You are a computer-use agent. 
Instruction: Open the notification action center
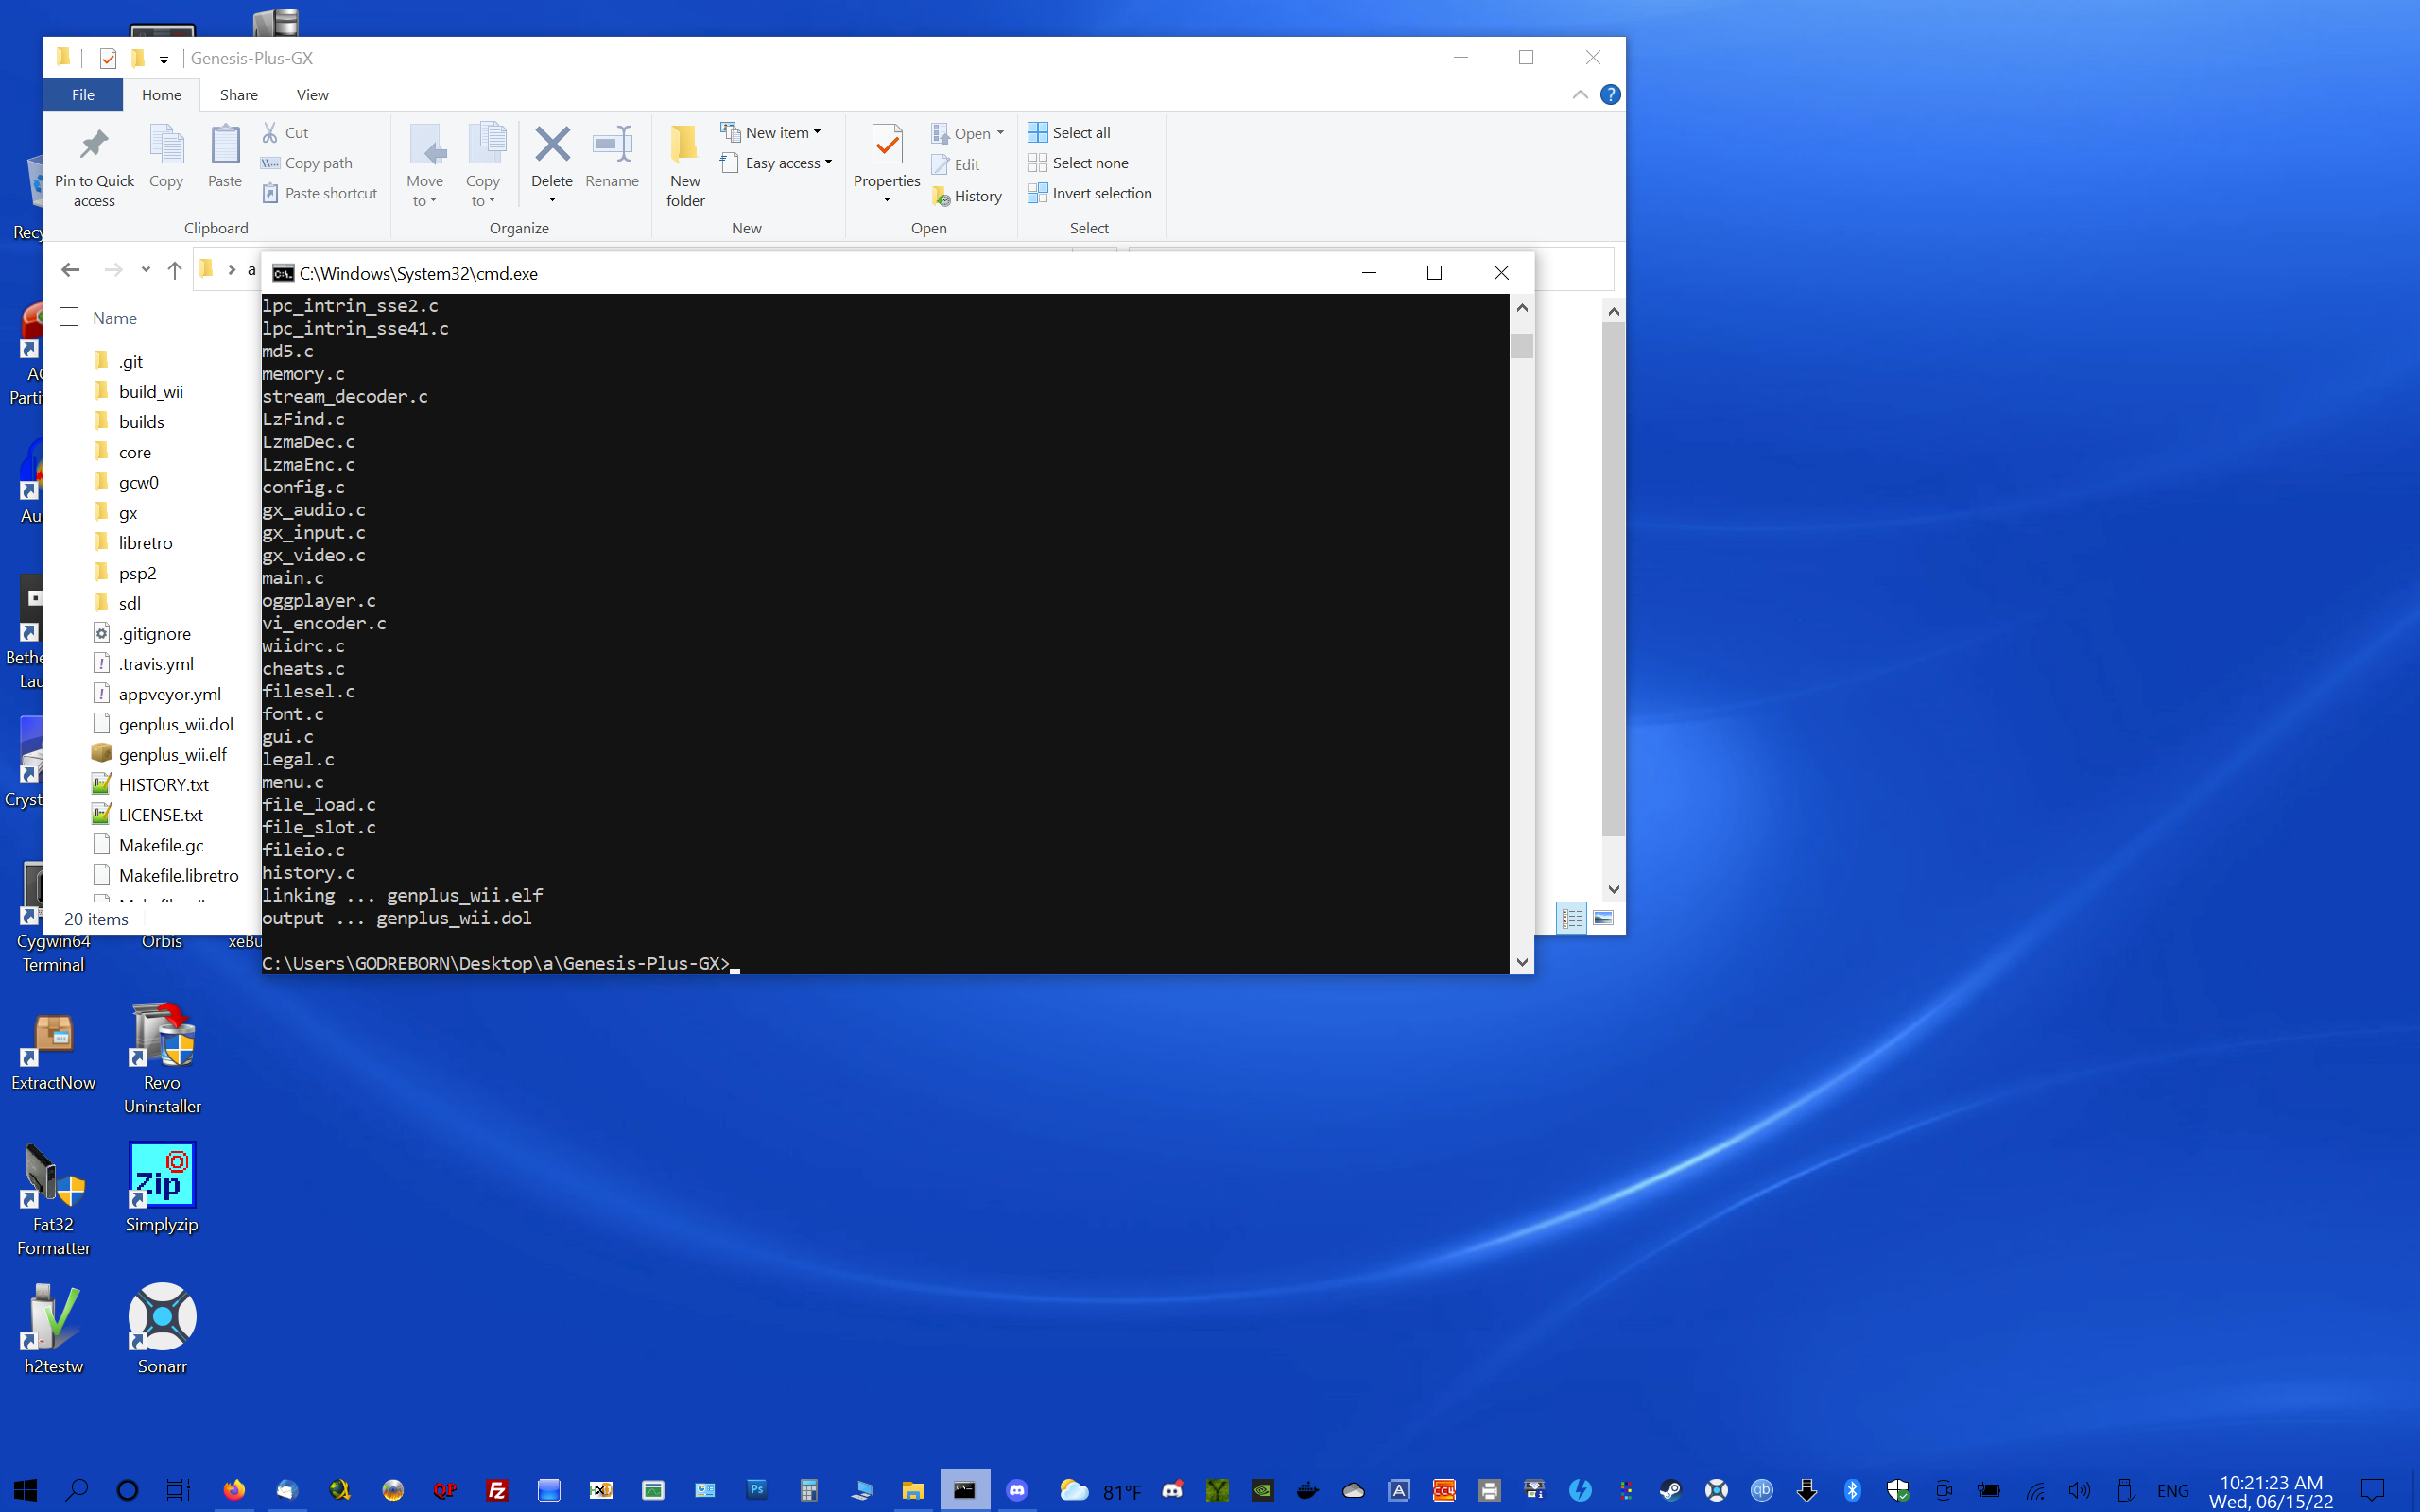pos(2373,1490)
